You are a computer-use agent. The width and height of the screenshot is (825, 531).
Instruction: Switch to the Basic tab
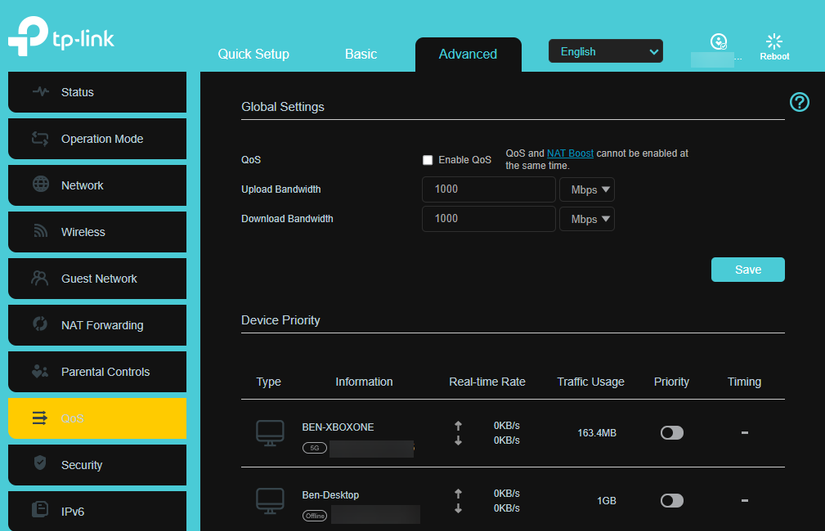pos(362,54)
